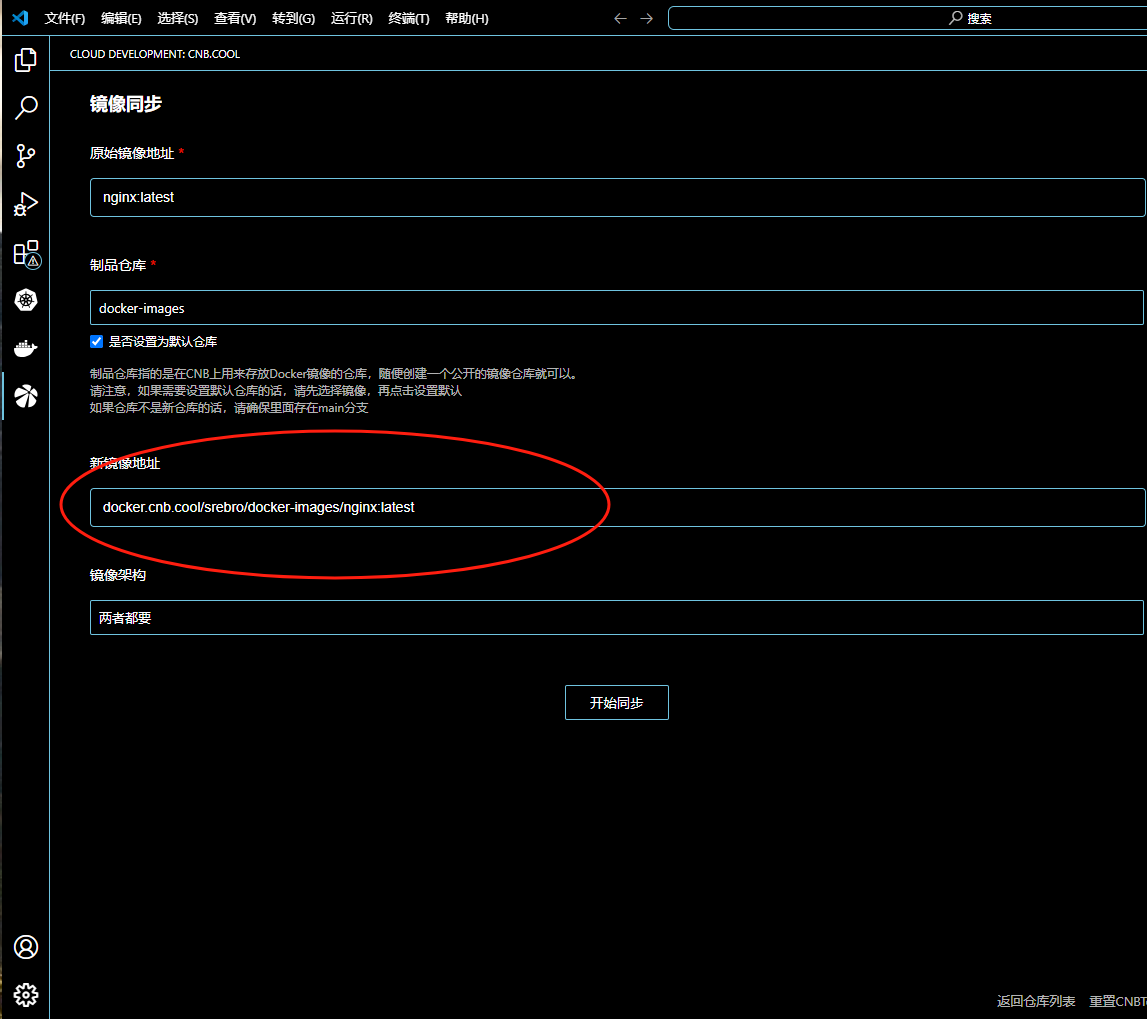
Task: Uncheck 是否设置为默认仓库 checkbox
Action: 96,341
